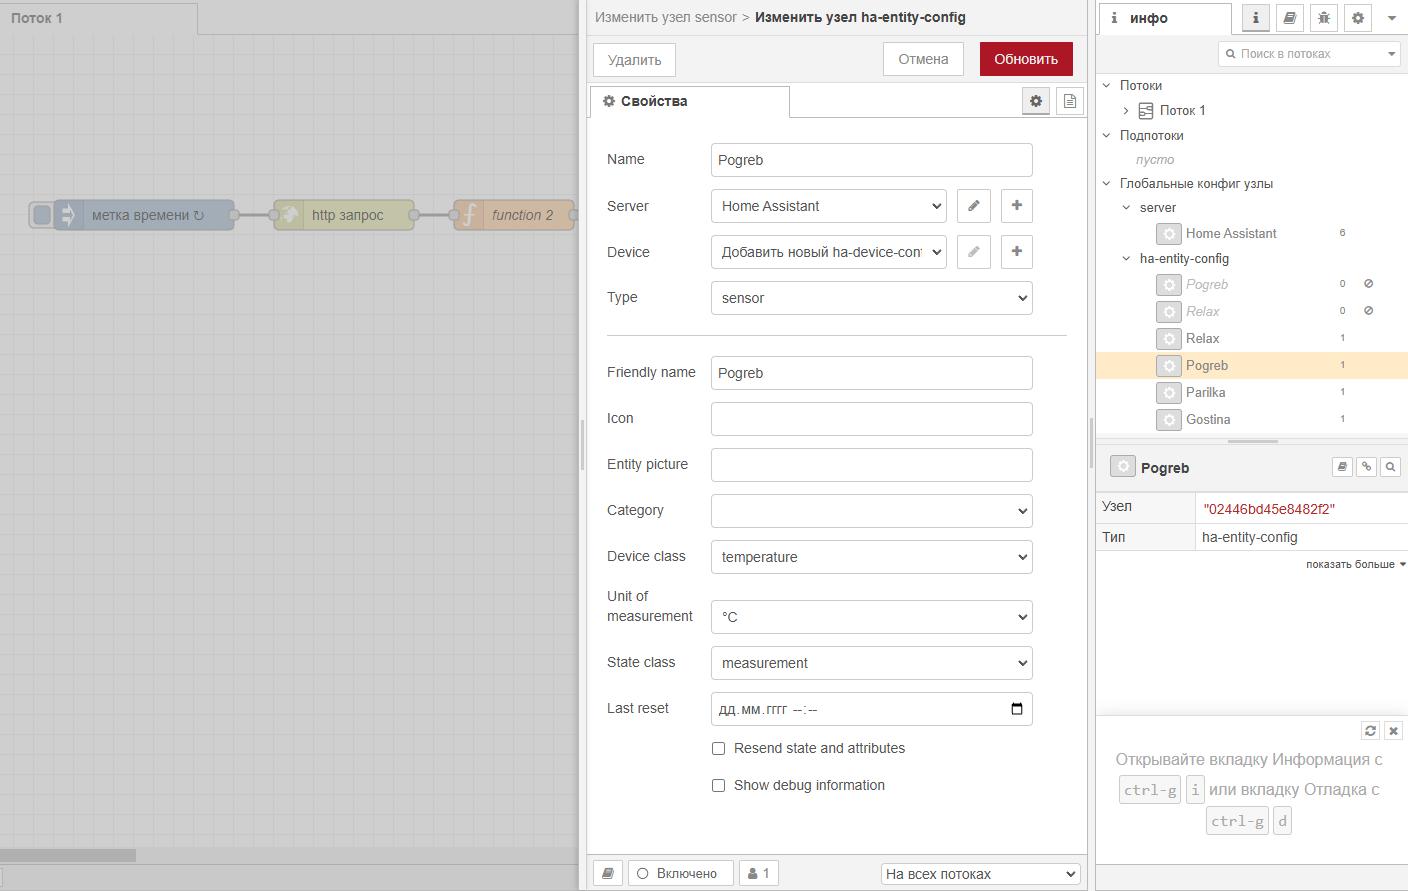Open node properties gear icon

click(1035, 101)
